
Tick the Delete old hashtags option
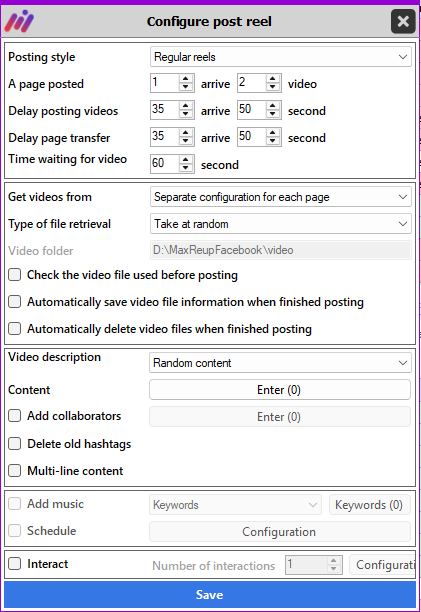pyautogui.click(x=15, y=444)
